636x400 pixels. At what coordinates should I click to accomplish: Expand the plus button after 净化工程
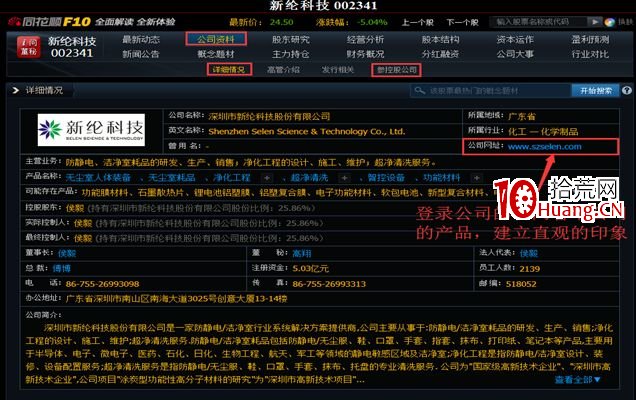click(266, 178)
